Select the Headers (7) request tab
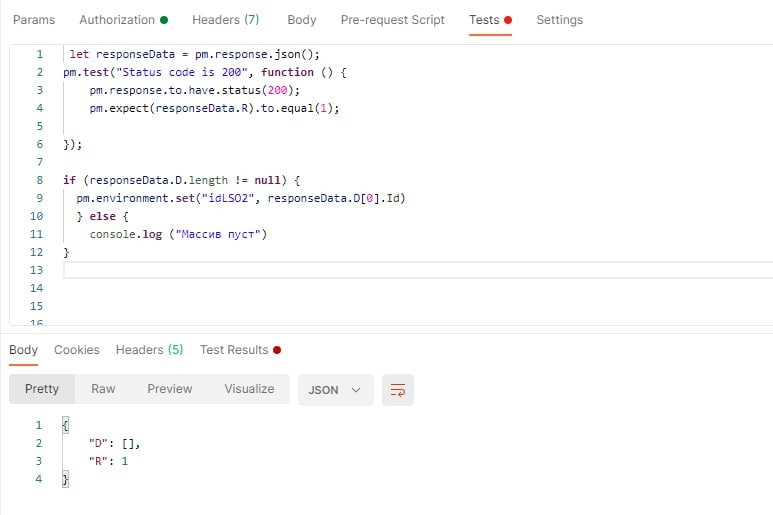This screenshot has height=515, width=773. tap(225, 20)
